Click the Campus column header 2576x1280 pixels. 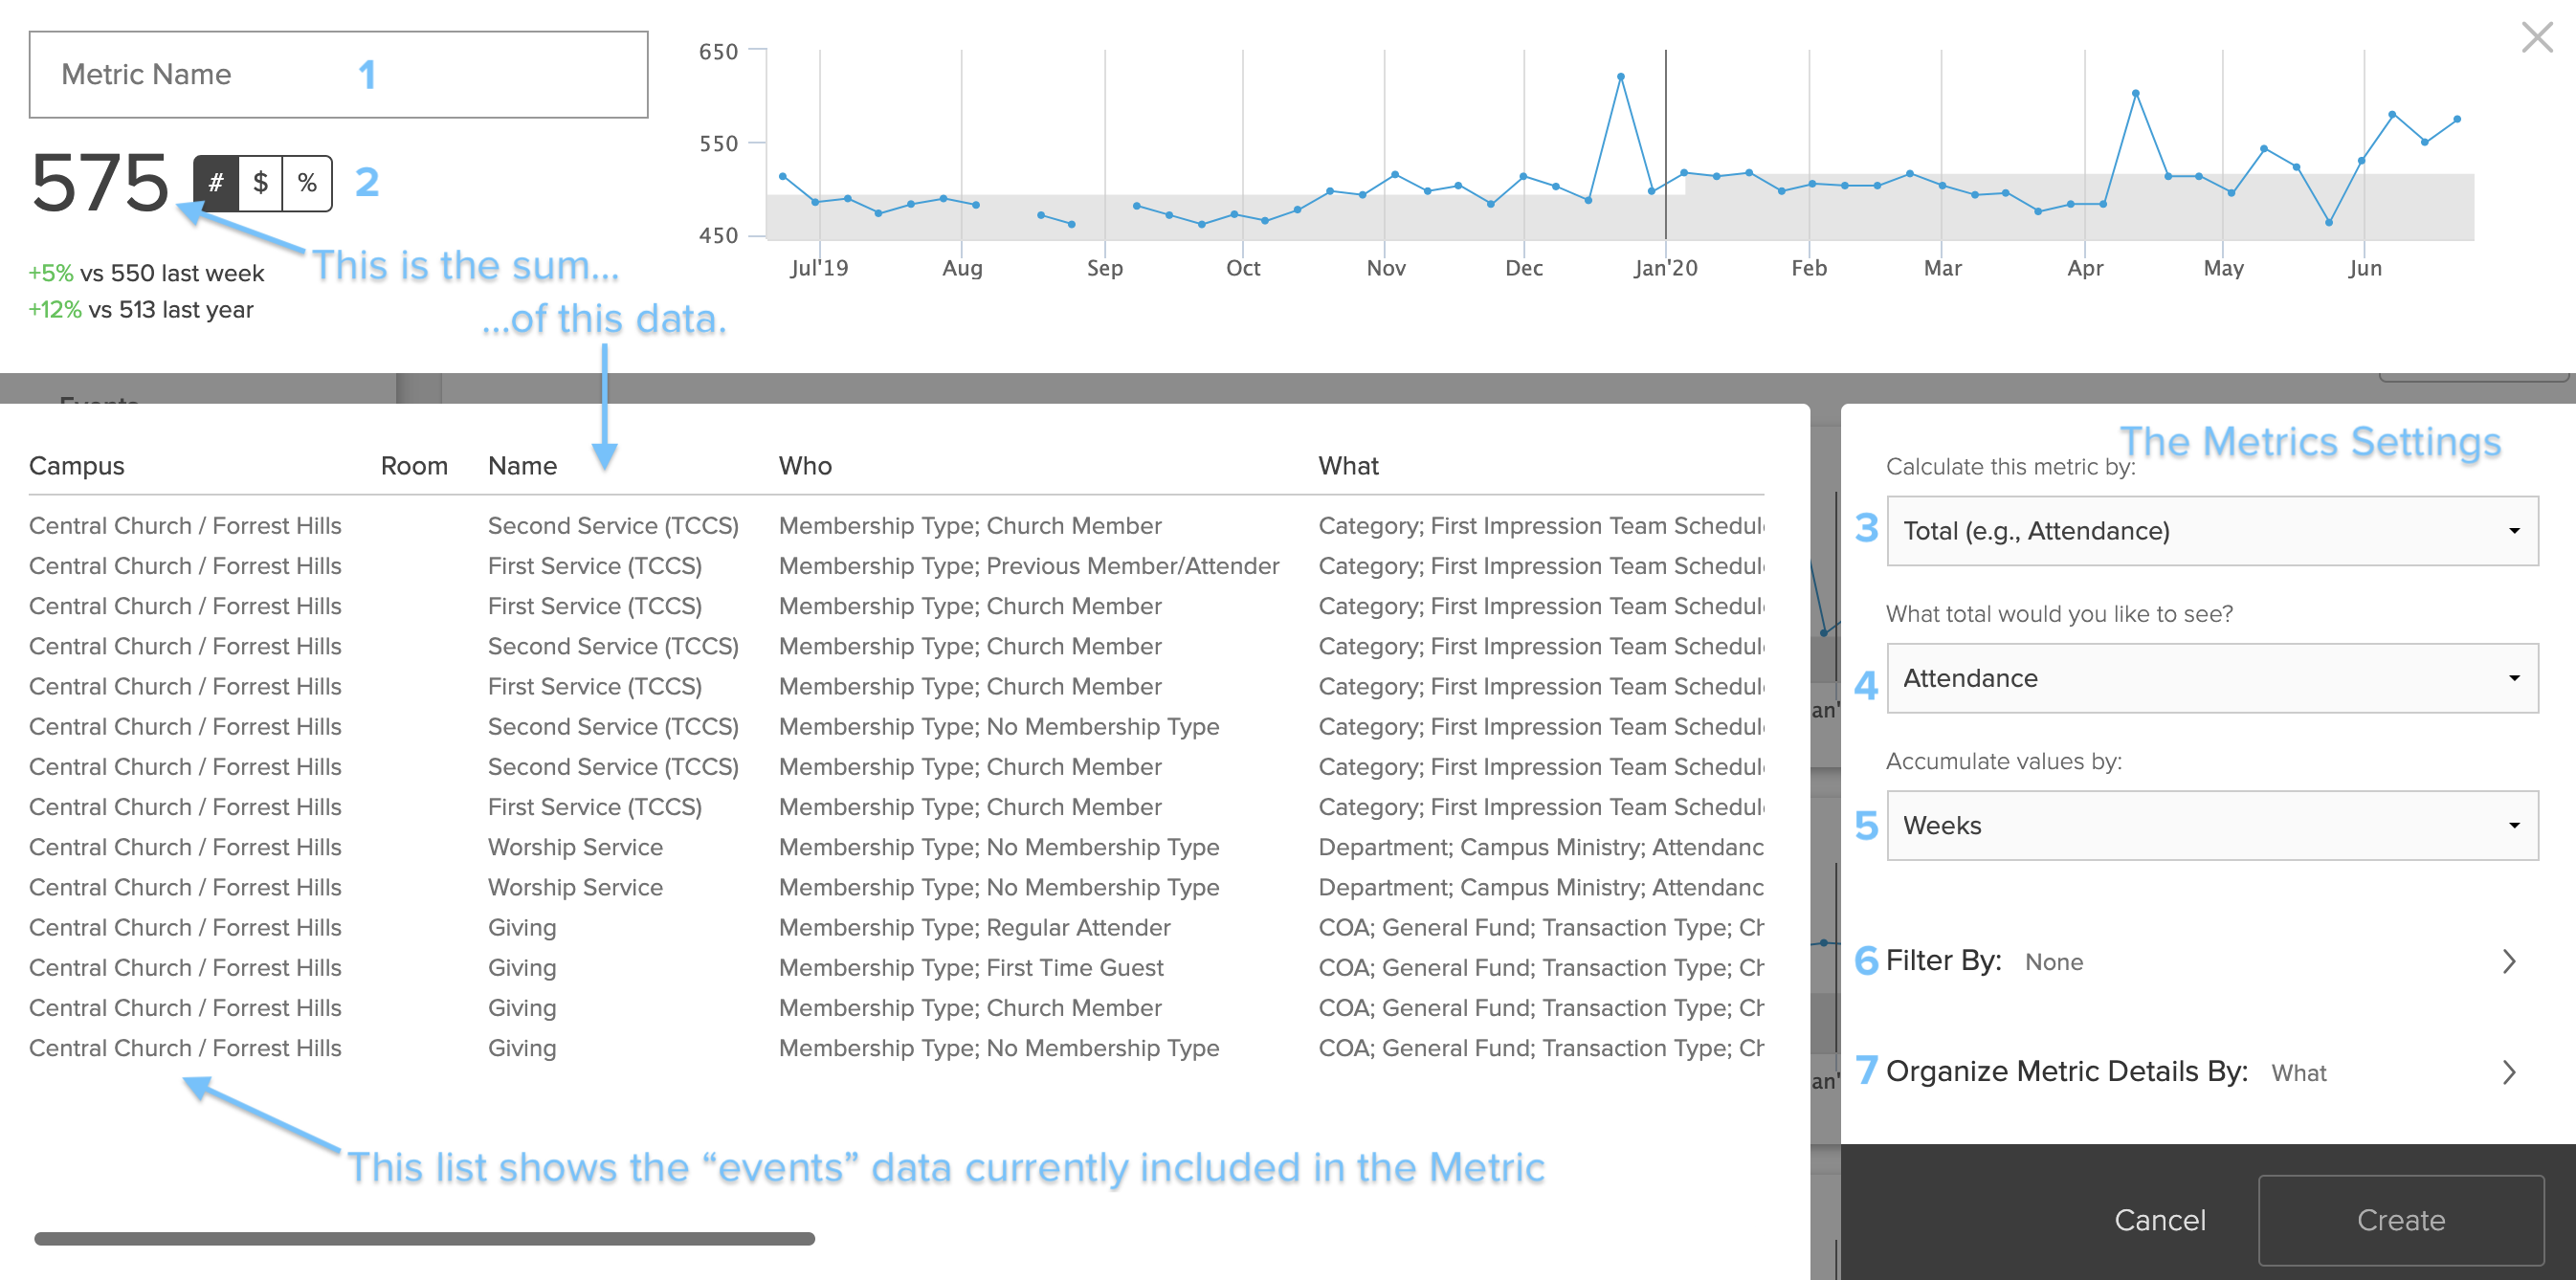point(77,465)
